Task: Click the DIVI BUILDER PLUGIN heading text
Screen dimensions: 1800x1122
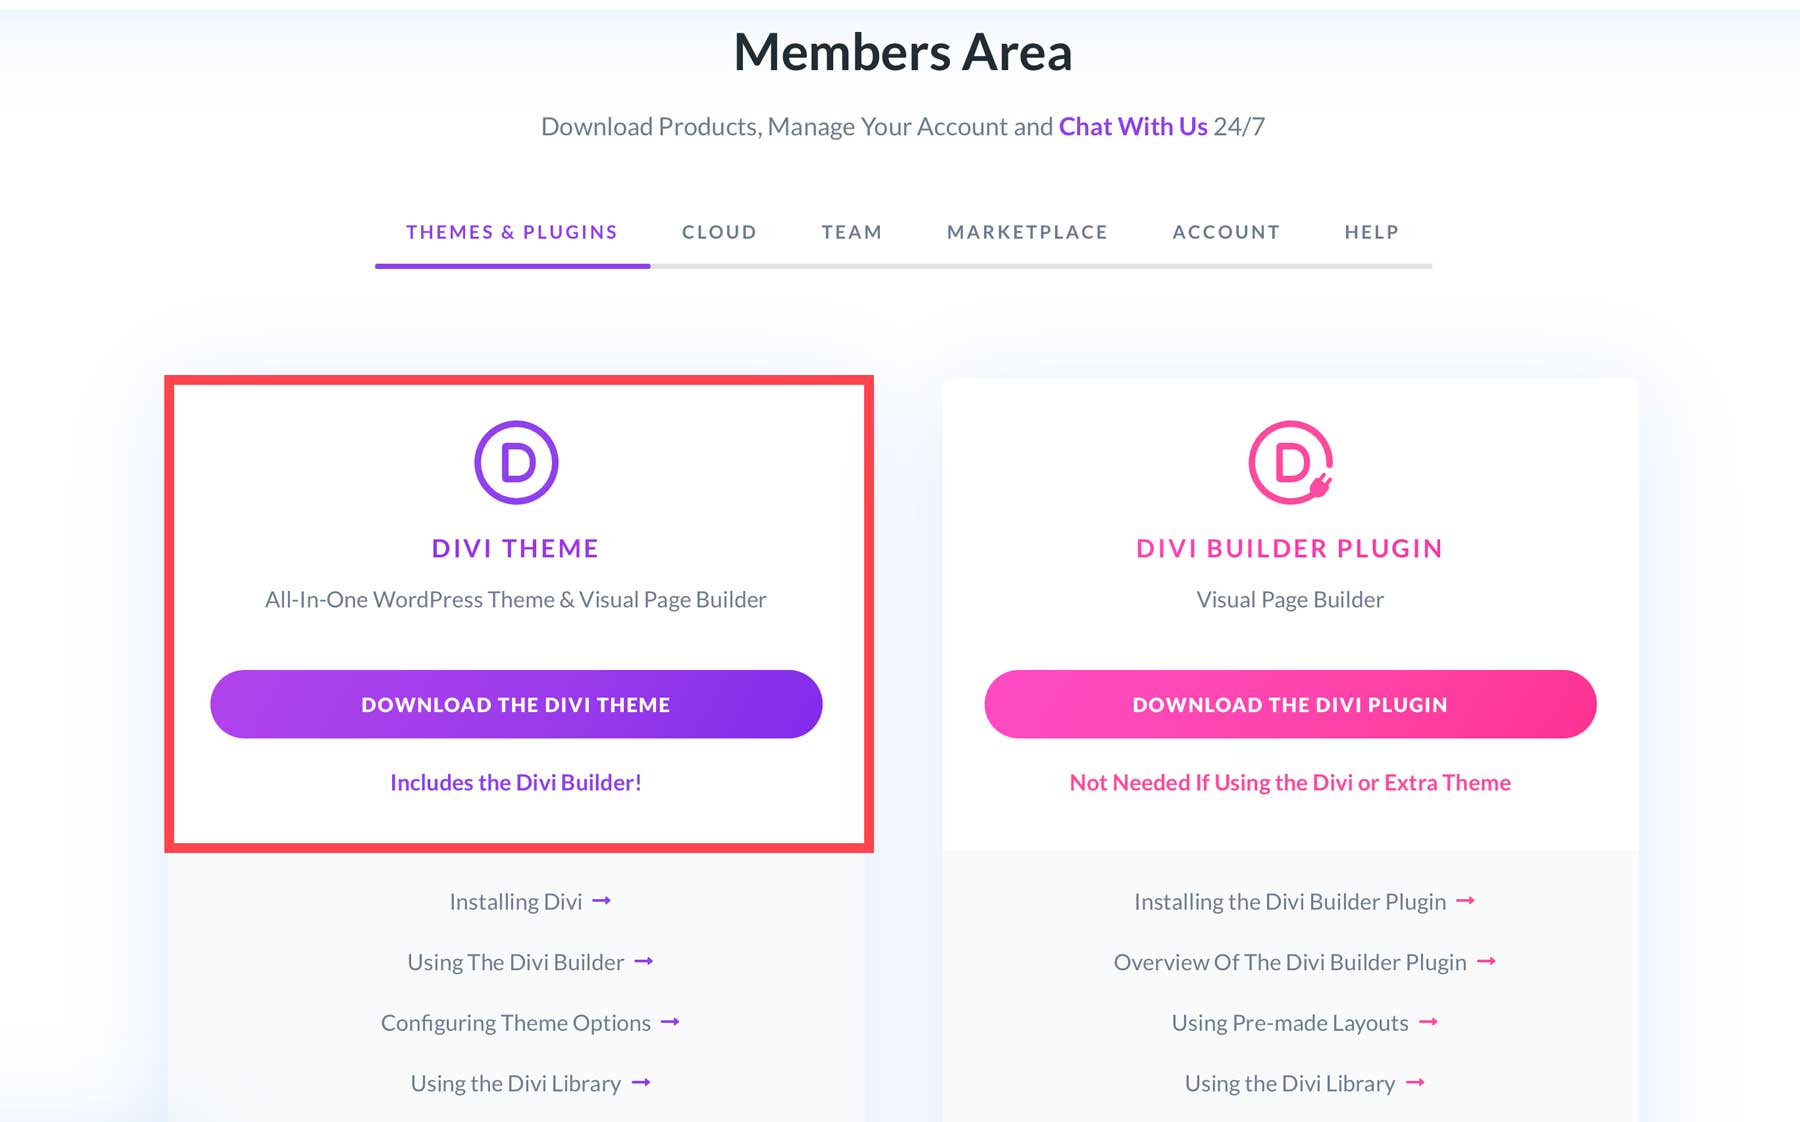Action: (x=1290, y=548)
